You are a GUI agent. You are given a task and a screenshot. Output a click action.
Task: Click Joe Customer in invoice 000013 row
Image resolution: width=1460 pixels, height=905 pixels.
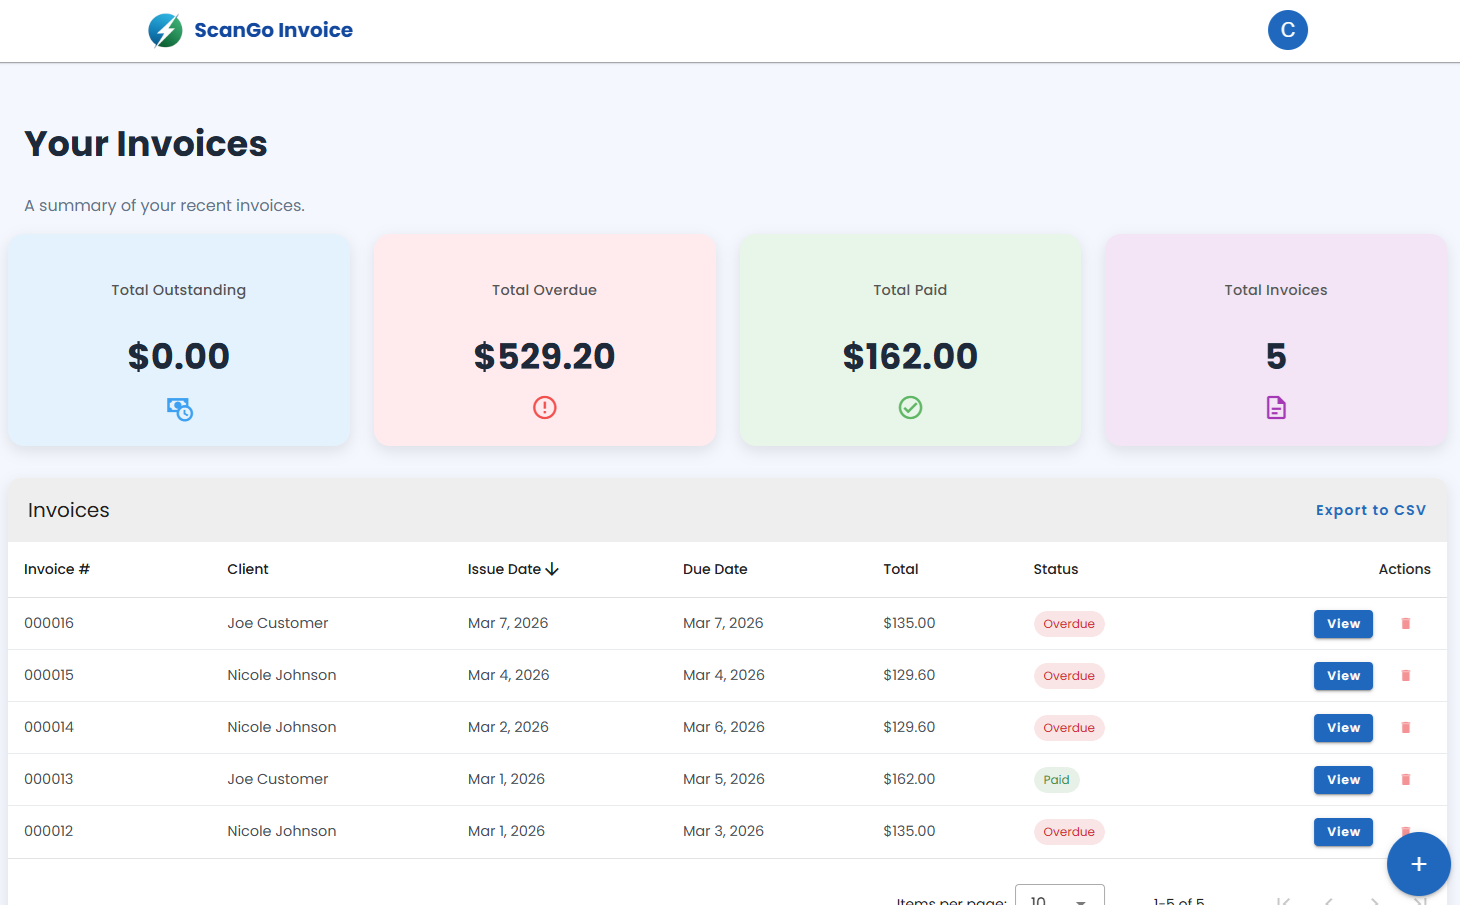click(277, 779)
